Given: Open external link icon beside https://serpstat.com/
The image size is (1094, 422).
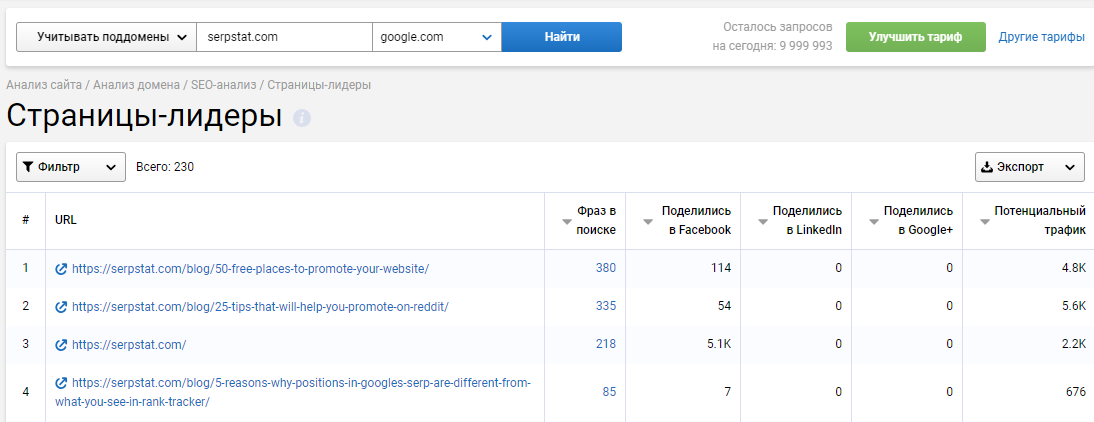Looking at the screenshot, I should tap(61, 345).
